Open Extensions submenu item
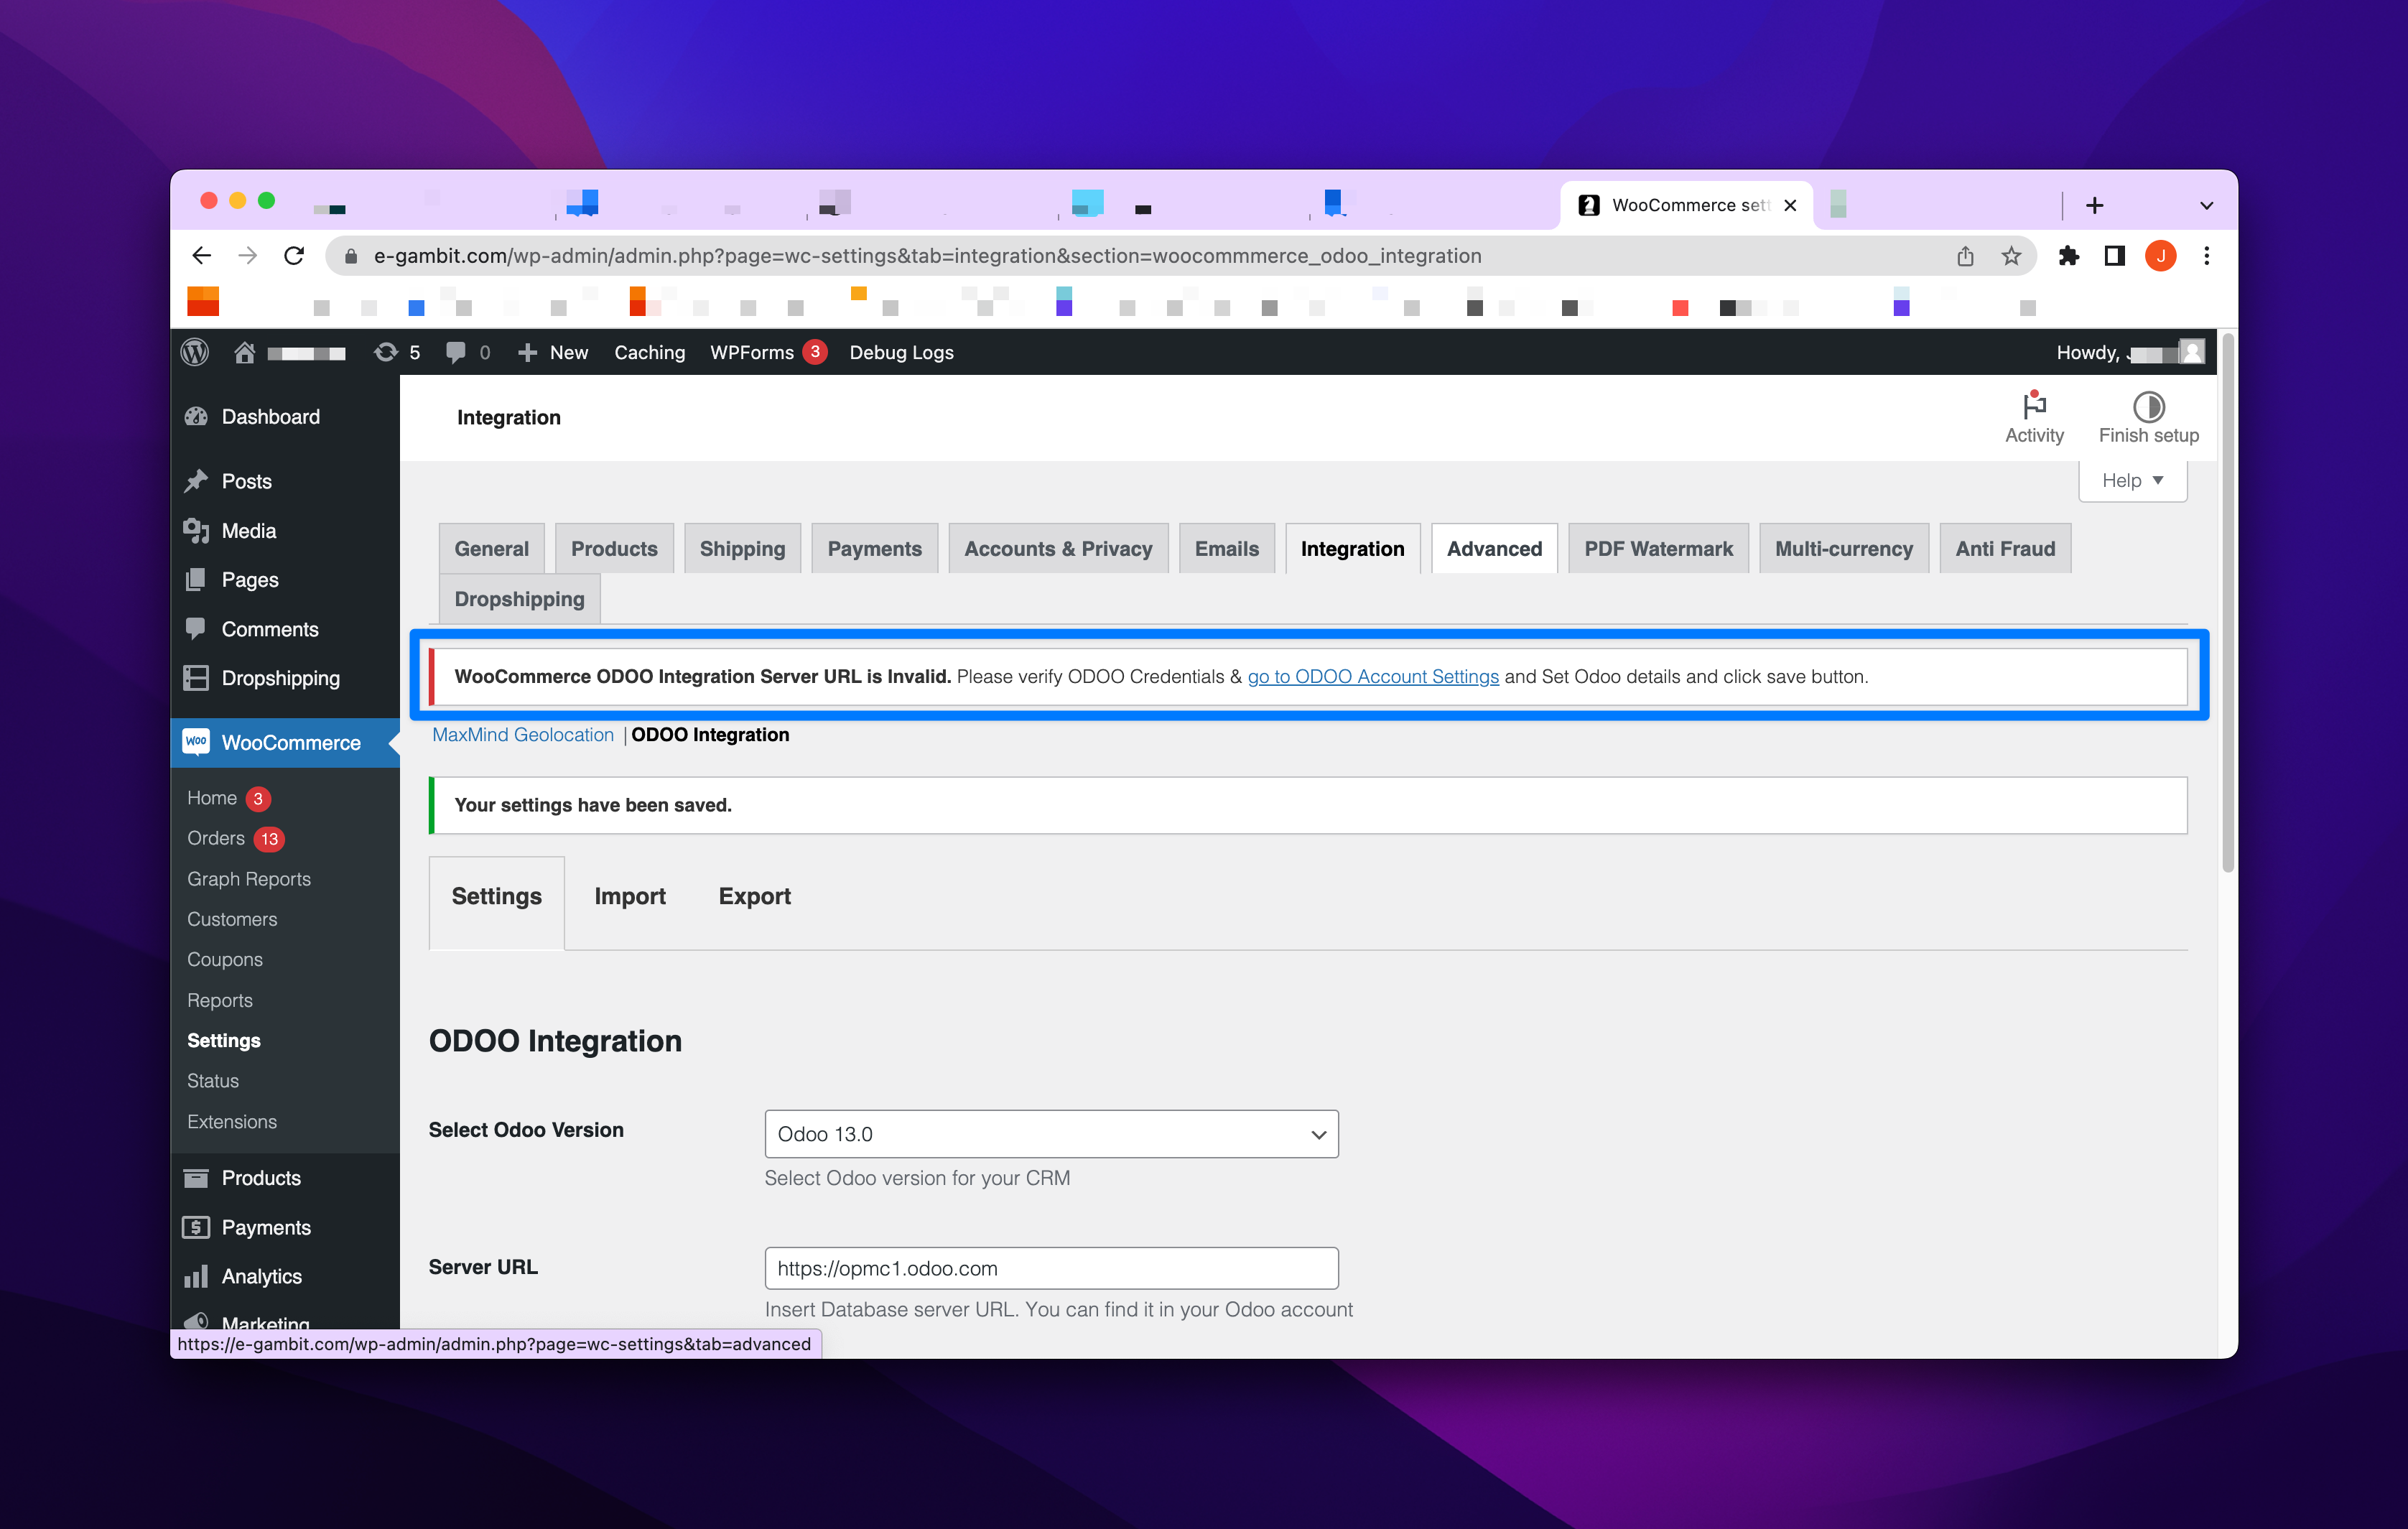Screen dimensions: 2408x1529 tap(231, 1122)
